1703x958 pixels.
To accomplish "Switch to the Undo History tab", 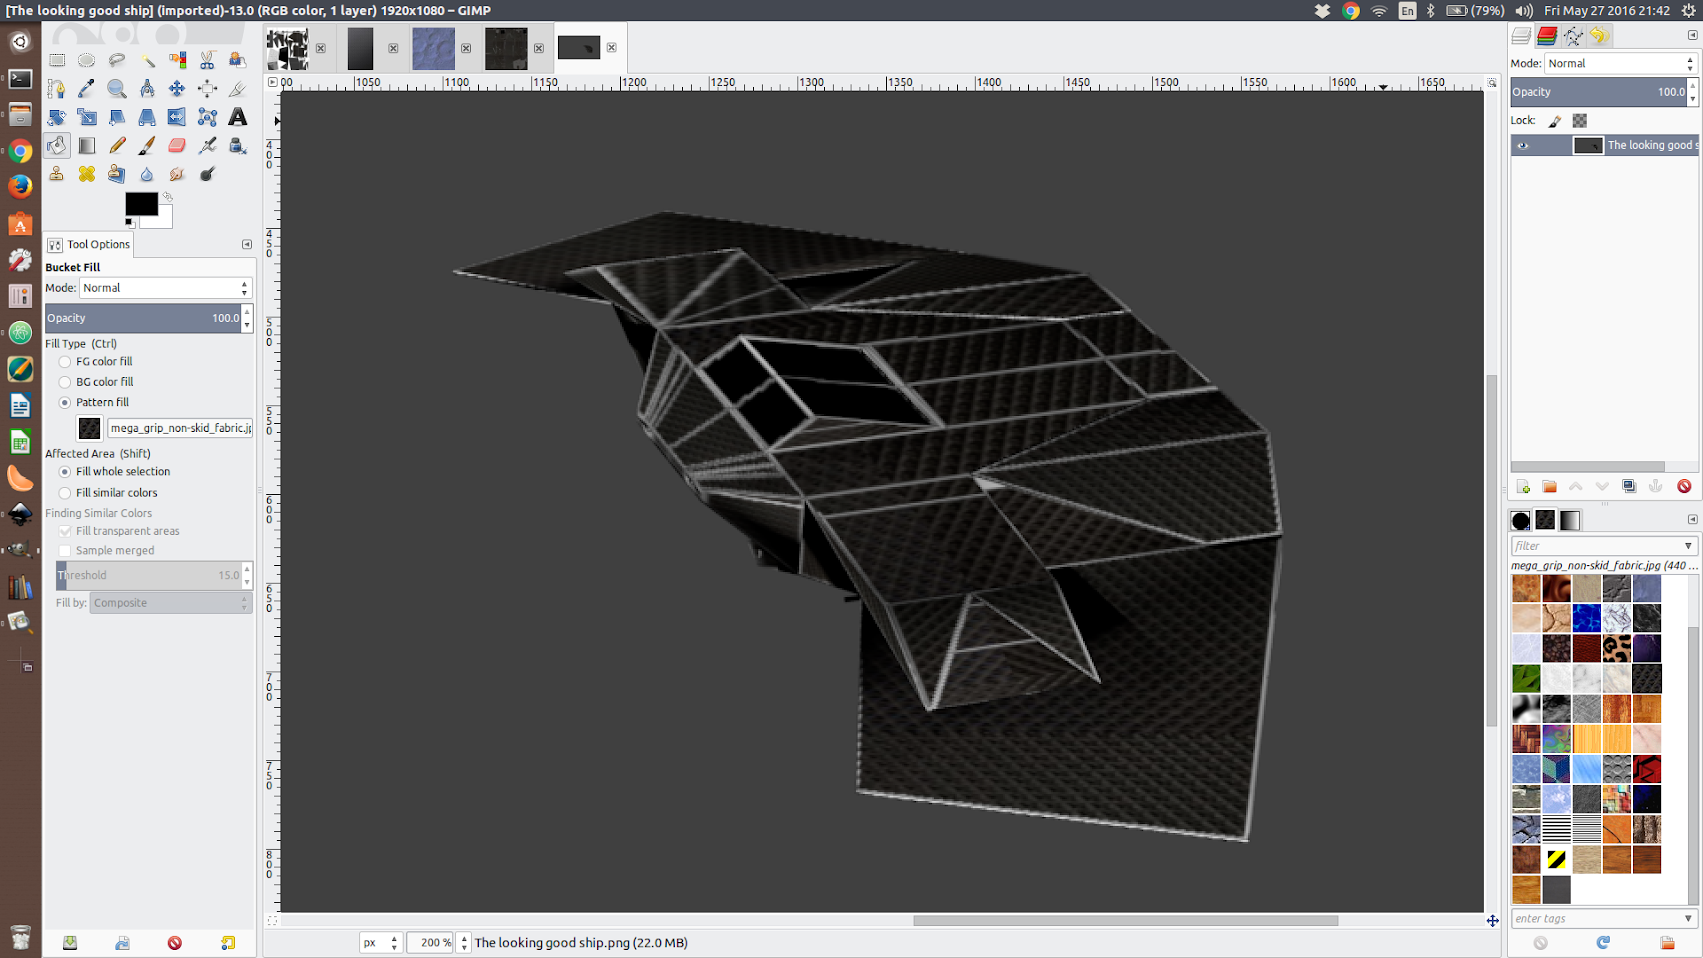I will 1599,36.
